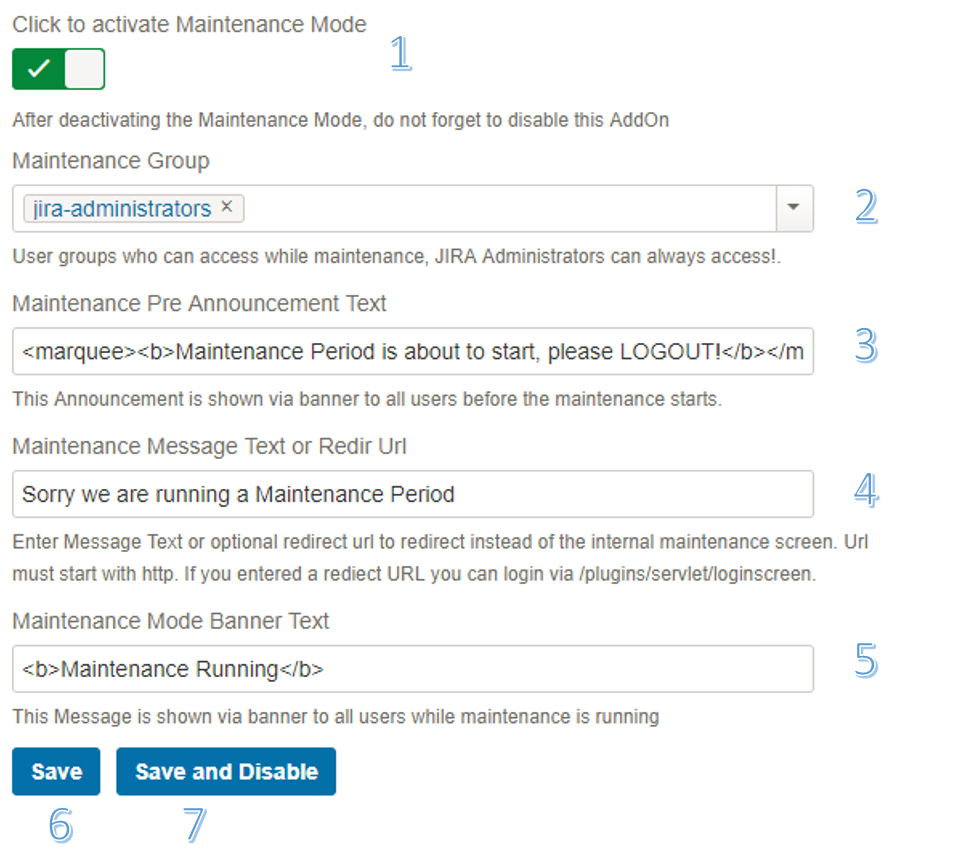This screenshot has height=852, width=976.
Task: Click annotation number 3 beside the pre-announcement field
Action: (x=865, y=346)
